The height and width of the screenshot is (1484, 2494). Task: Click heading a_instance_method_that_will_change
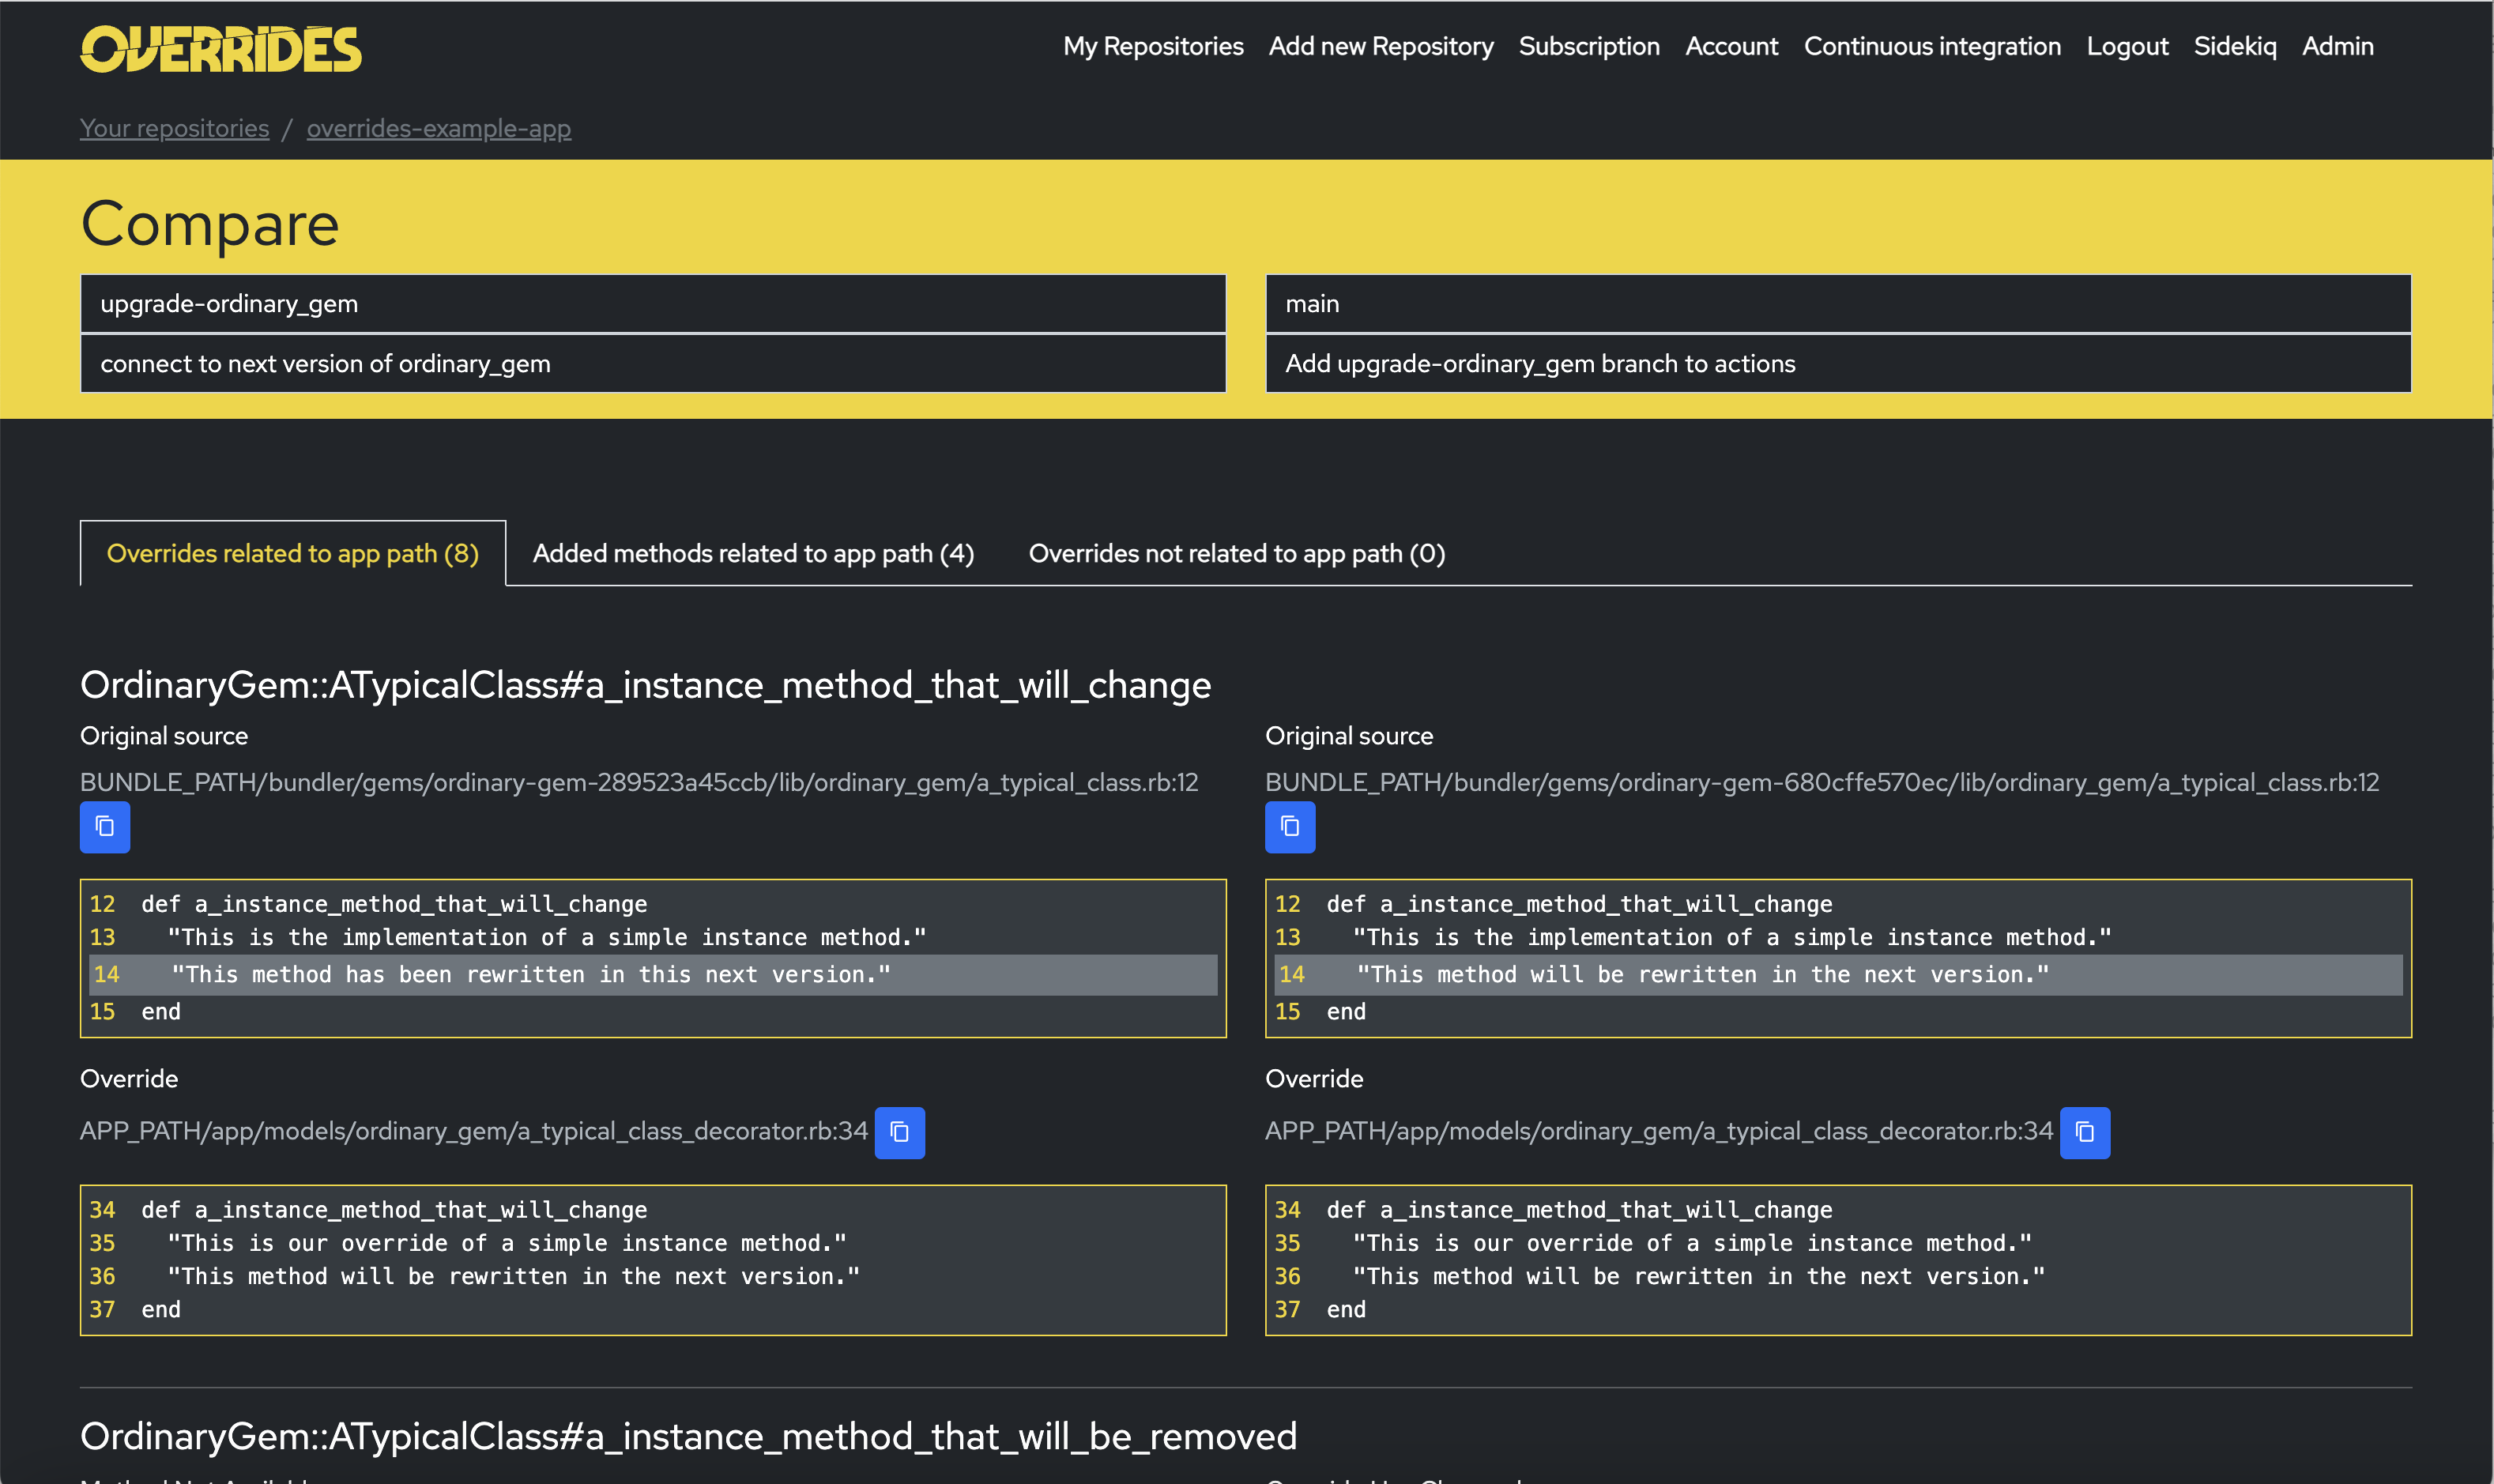(x=646, y=685)
